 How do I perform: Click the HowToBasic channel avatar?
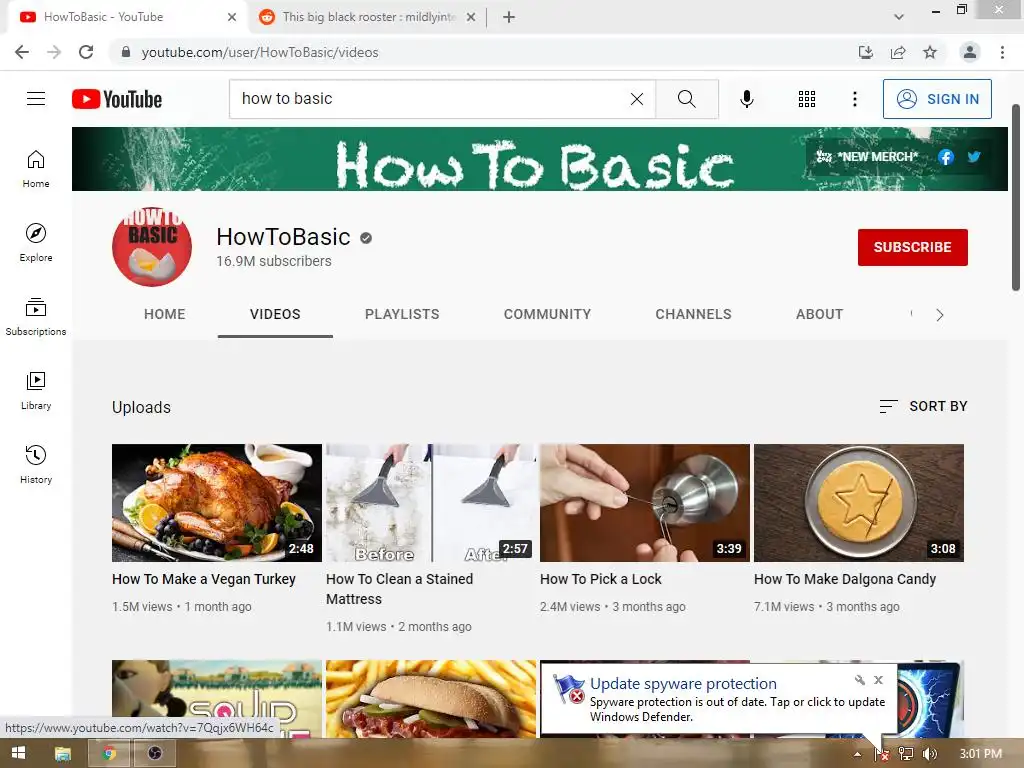click(x=152, y=247)
